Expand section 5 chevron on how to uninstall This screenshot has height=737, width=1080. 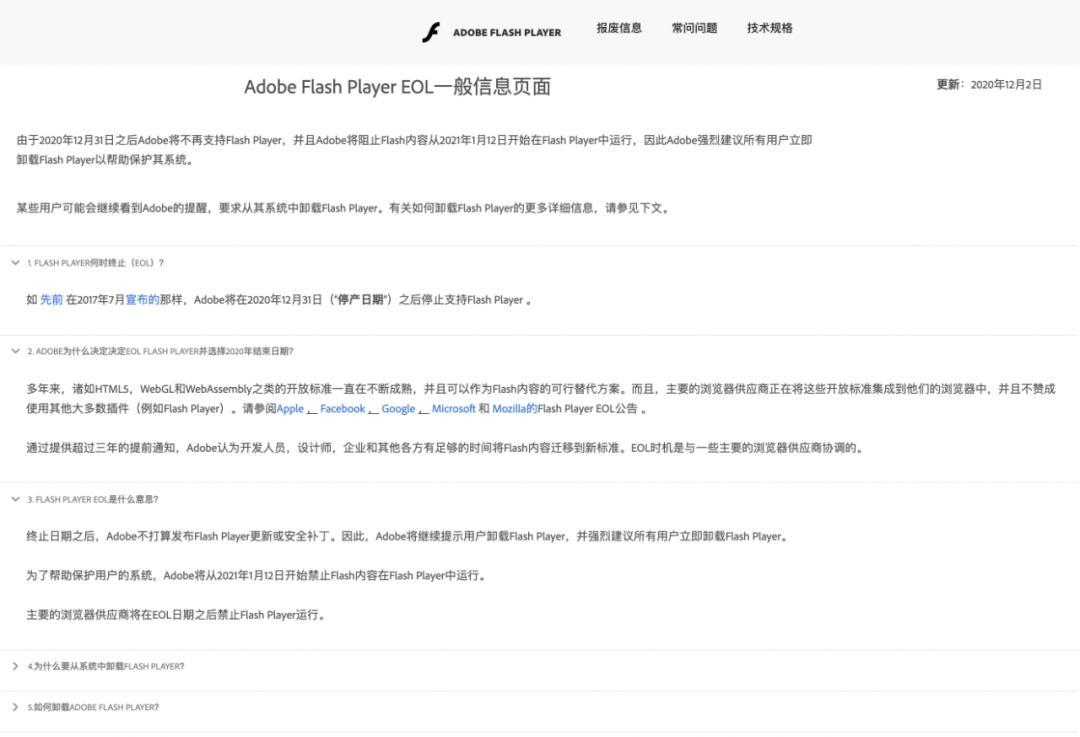[15, 707]
